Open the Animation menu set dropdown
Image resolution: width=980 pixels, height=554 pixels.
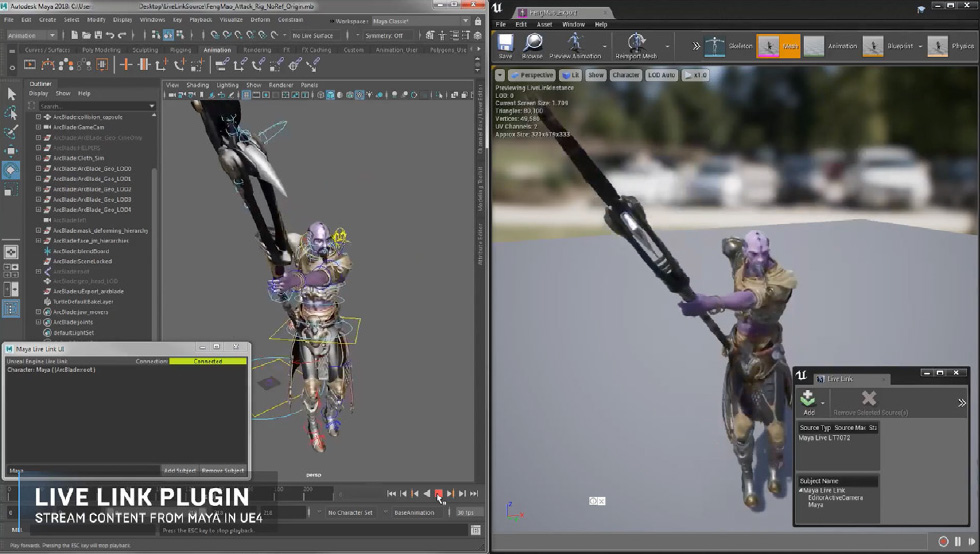(x=31, y=36)
